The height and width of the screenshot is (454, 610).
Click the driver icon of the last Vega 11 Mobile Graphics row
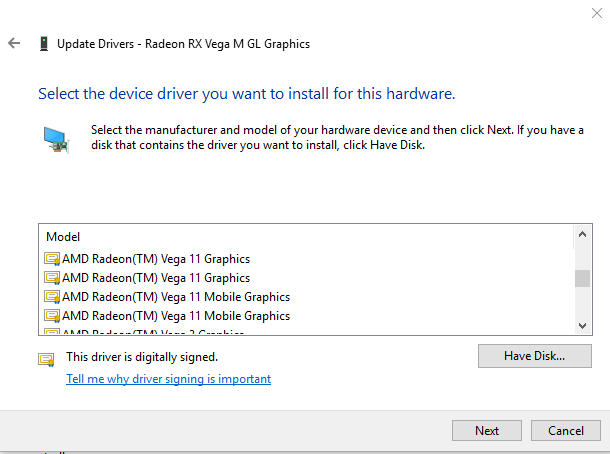coord(53,316)
